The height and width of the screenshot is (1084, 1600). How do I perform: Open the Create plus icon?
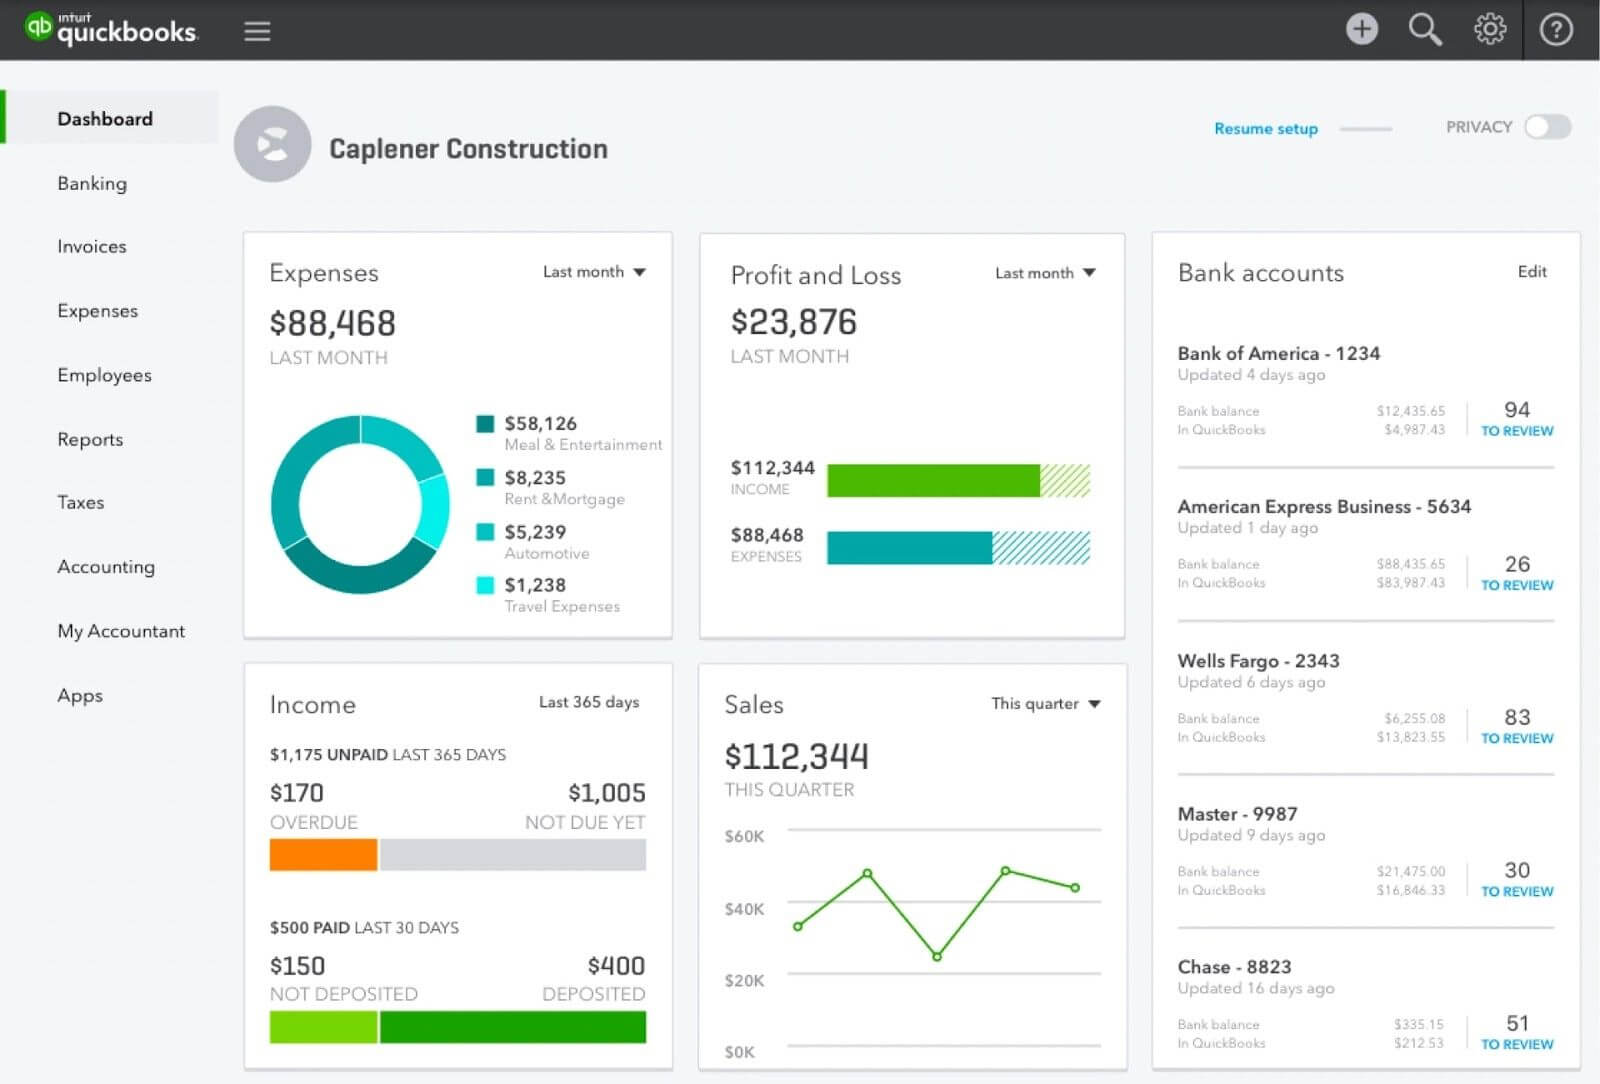[x=1361, y=29]
